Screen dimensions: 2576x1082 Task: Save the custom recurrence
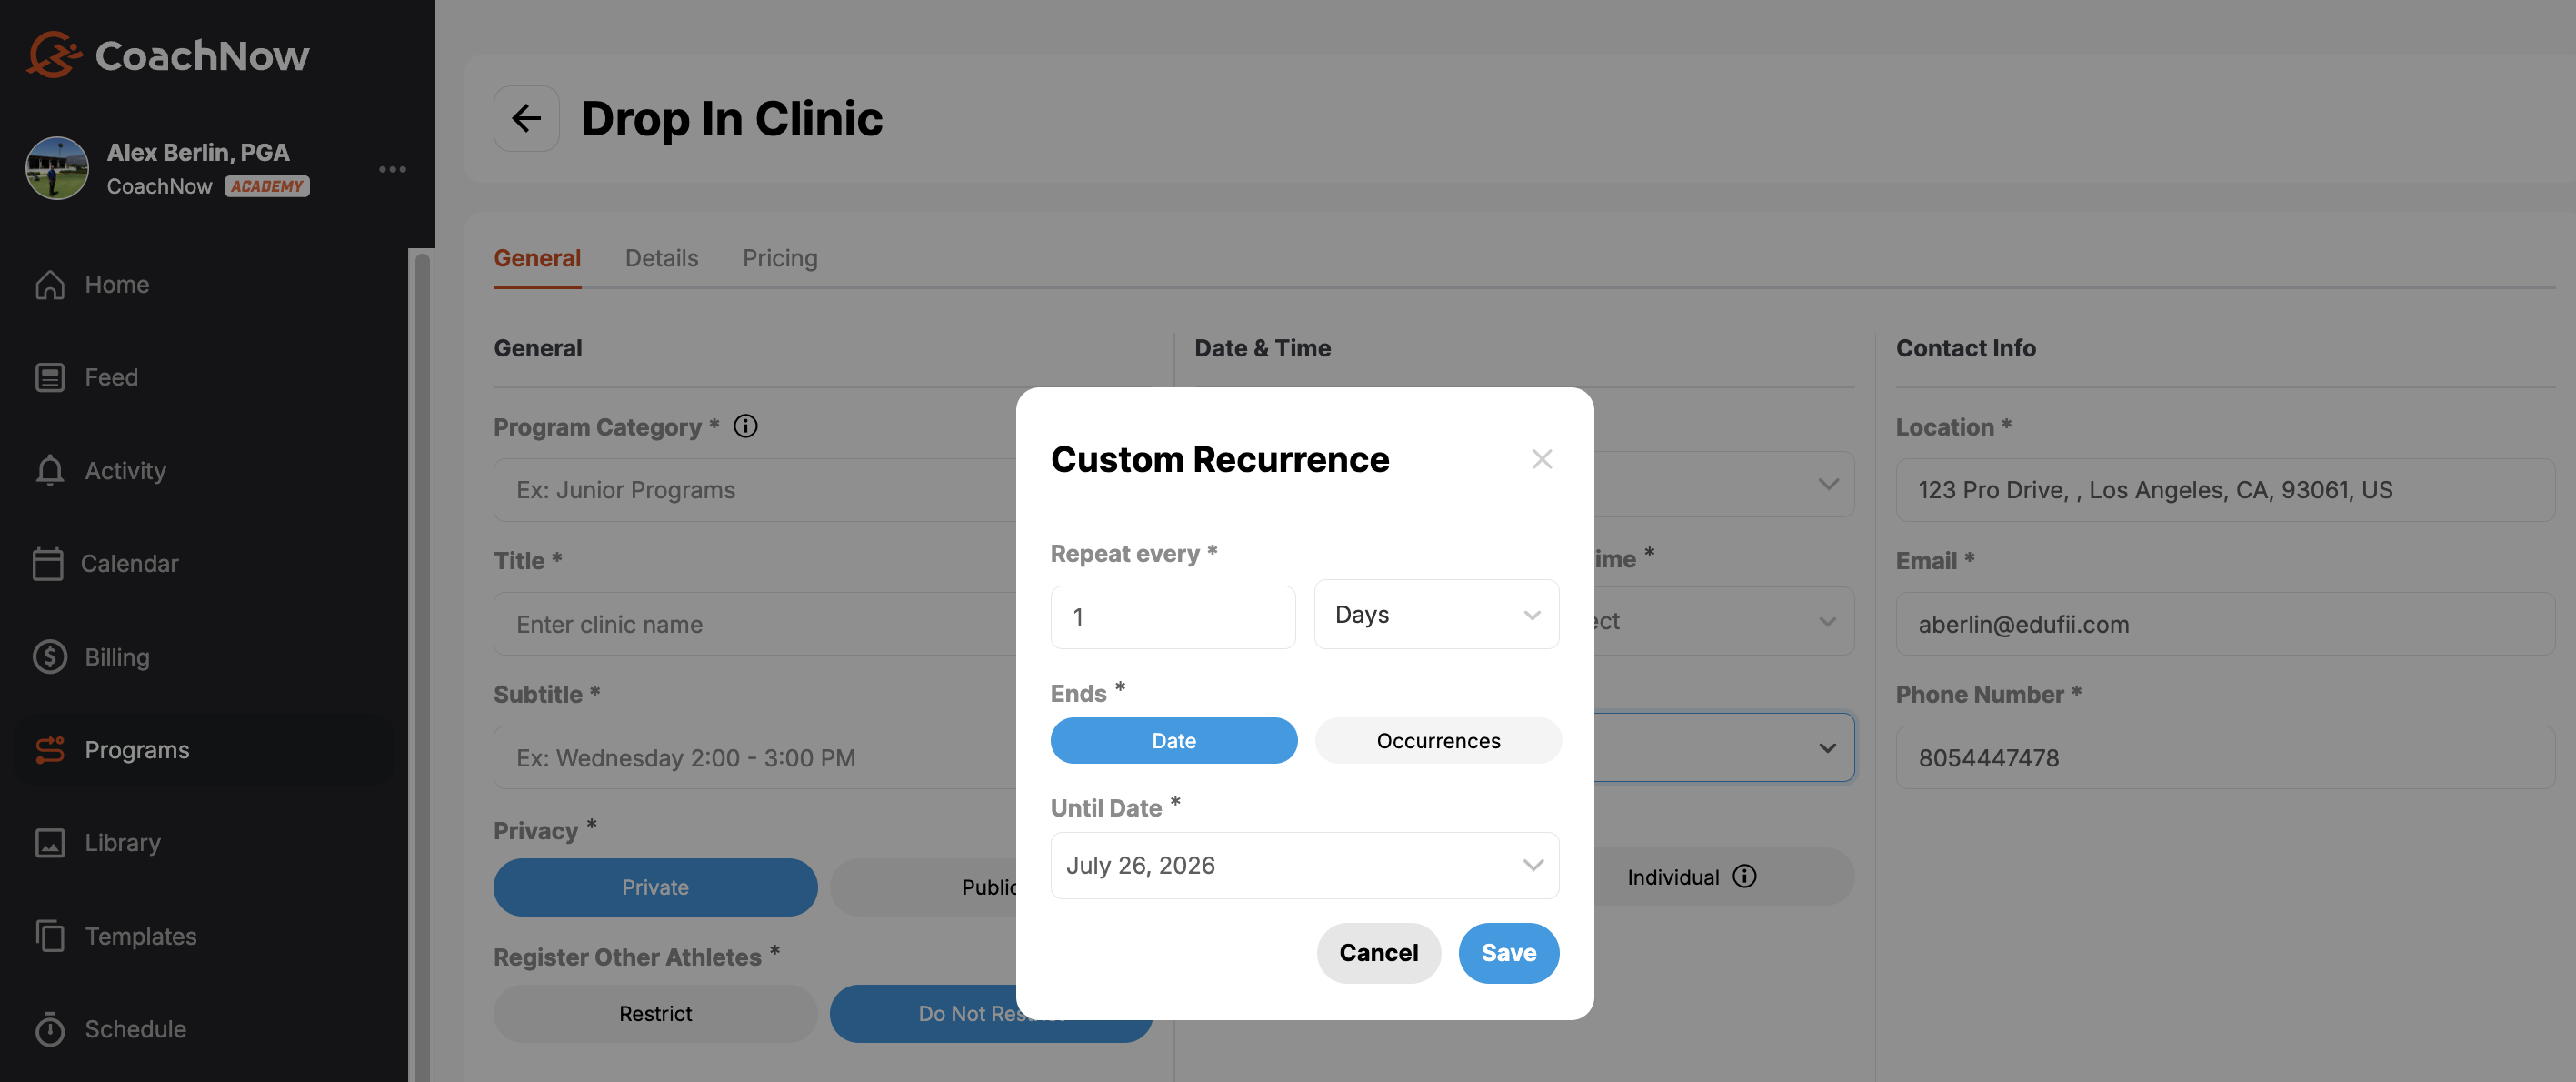pos(1509,953)
